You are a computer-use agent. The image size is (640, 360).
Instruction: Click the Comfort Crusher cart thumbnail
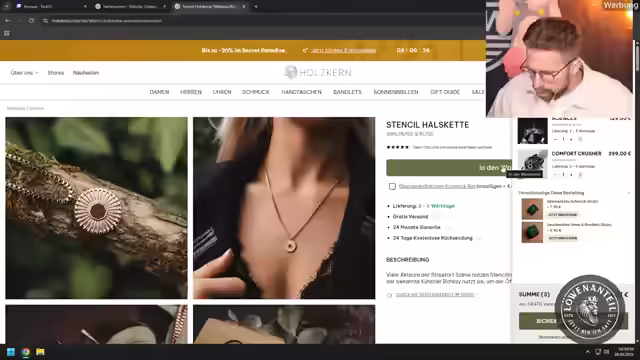tap(533, 164)
